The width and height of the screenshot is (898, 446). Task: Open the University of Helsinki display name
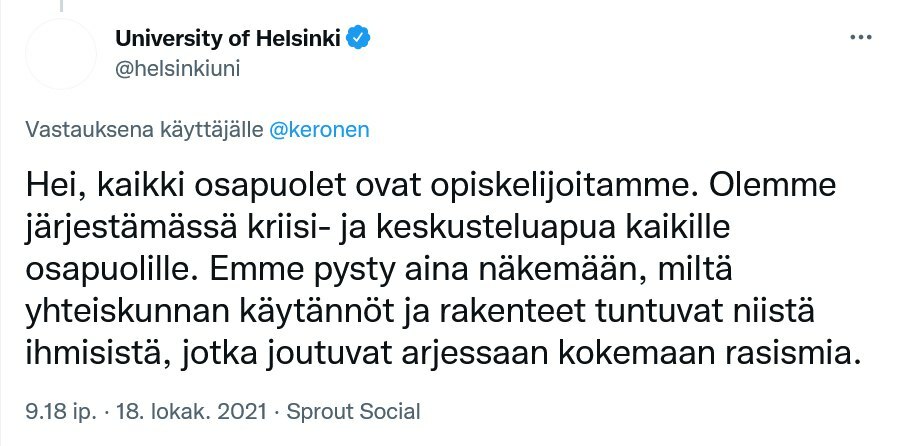228,39
